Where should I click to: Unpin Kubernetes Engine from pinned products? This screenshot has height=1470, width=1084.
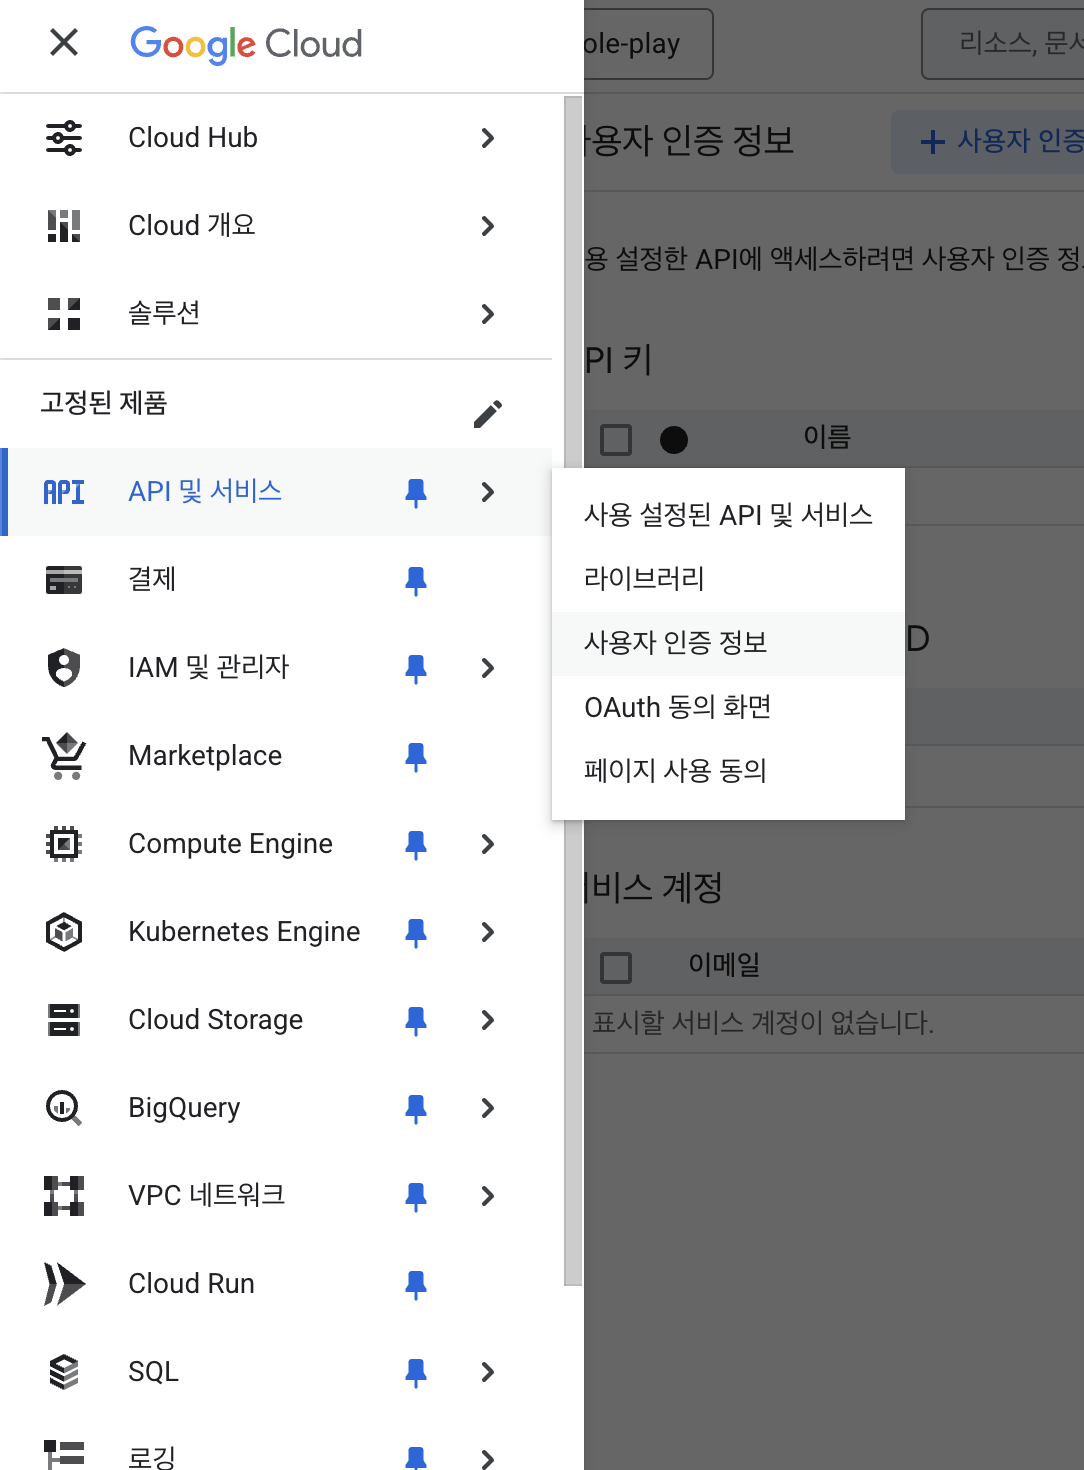point(416,932)
